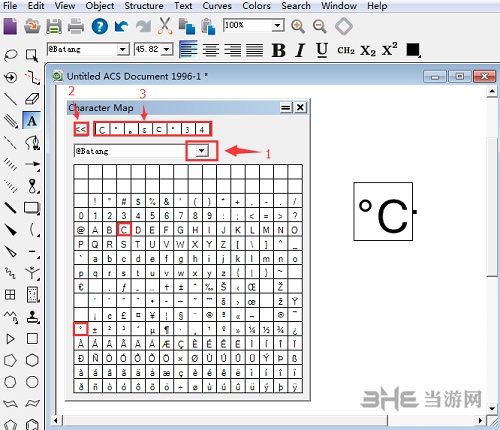Select the Text tool in the sidebar

tap(32, 120)
